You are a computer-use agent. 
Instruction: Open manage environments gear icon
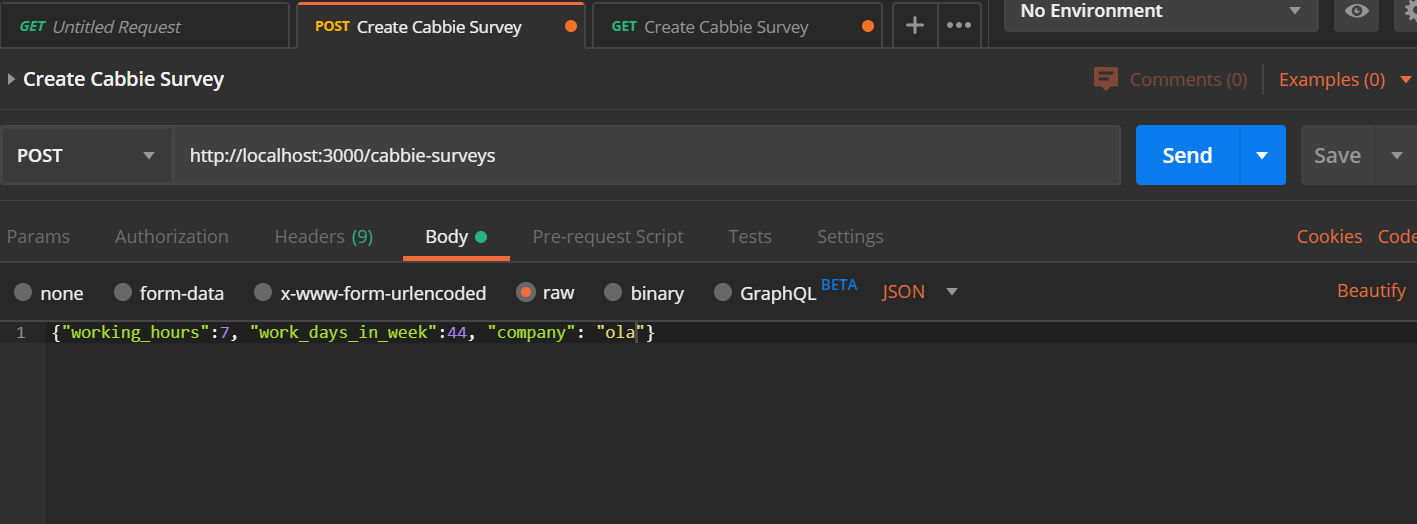pos(1408,11)
